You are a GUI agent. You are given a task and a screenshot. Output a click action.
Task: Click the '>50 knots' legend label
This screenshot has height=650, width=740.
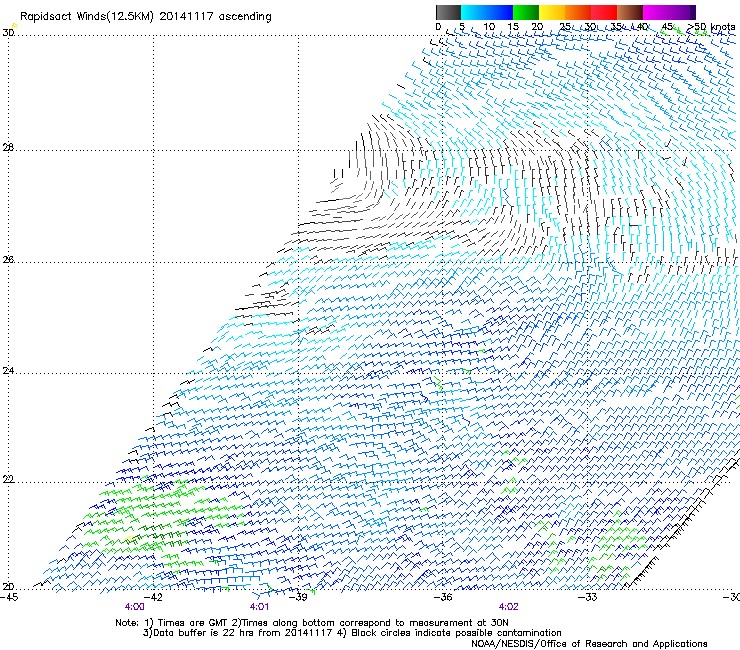(x=711, y=27)
